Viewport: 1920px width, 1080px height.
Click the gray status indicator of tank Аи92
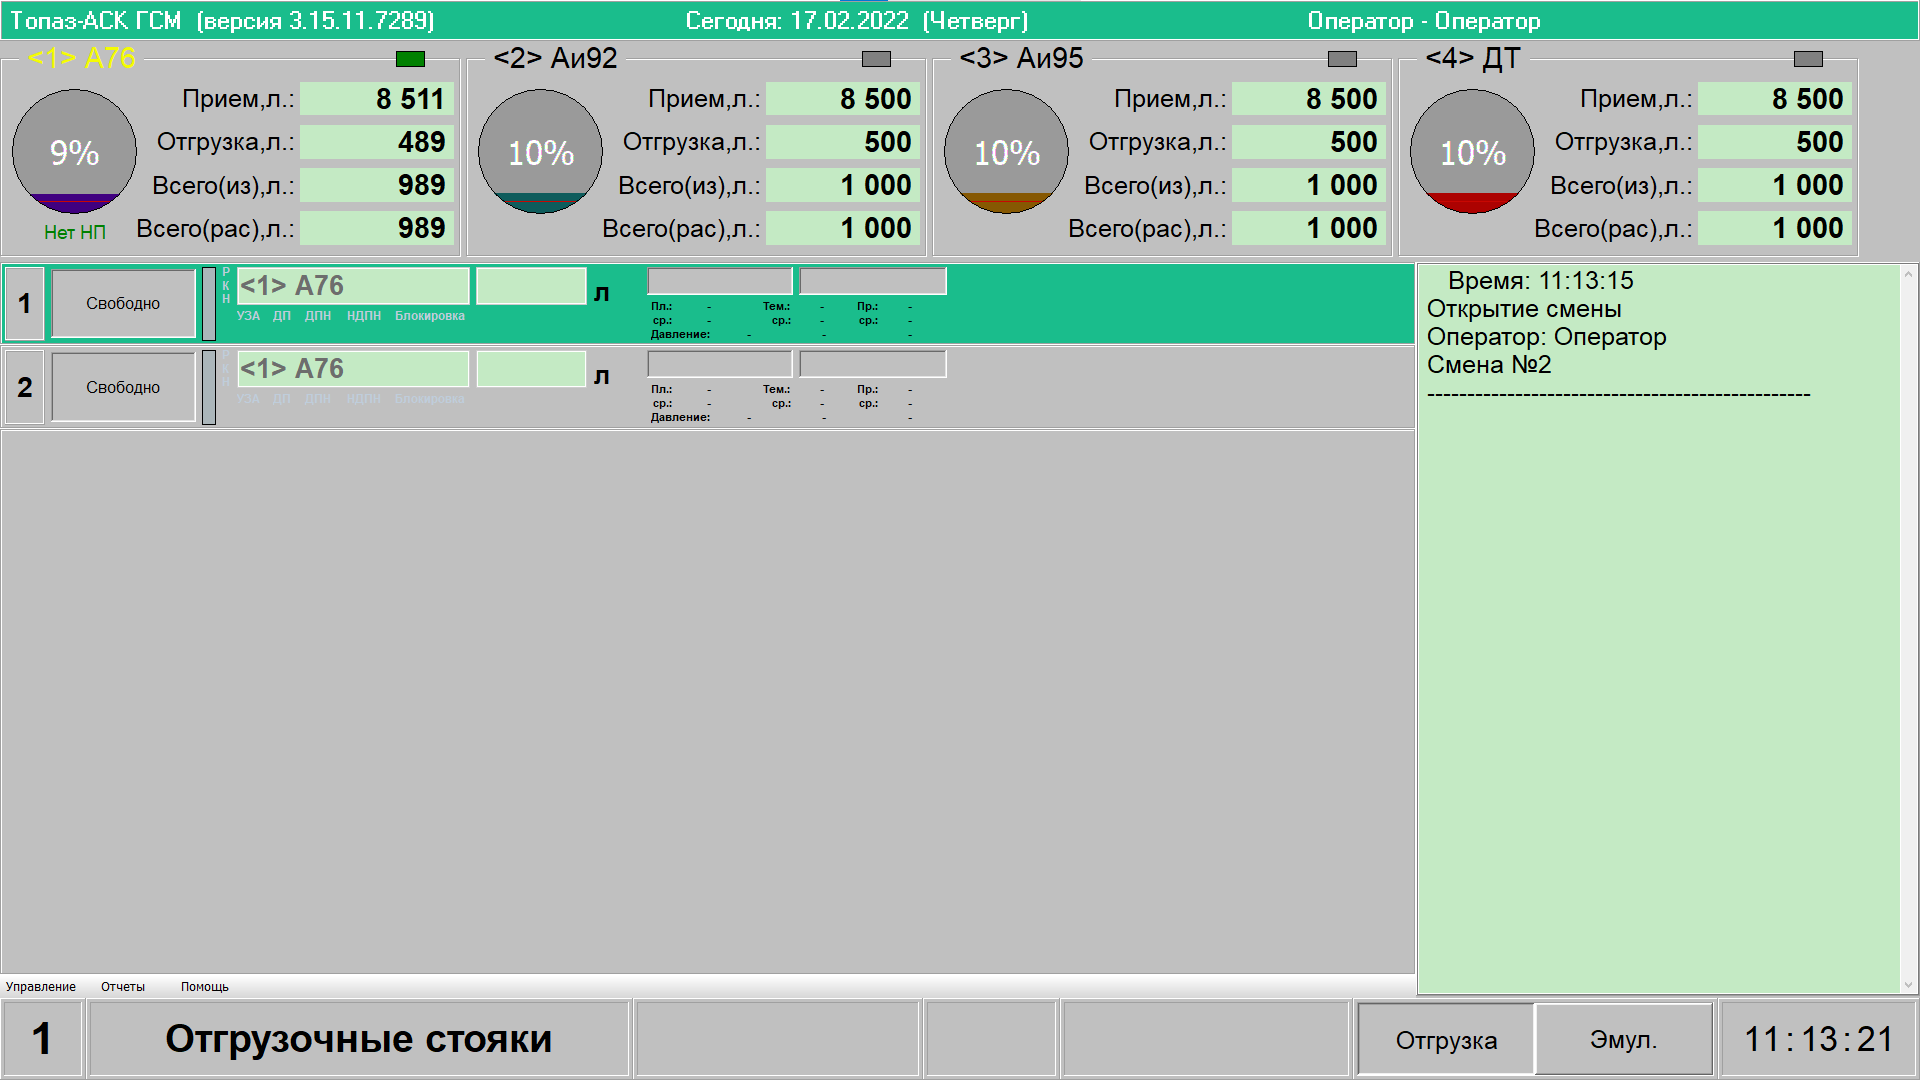pos(876,59)
